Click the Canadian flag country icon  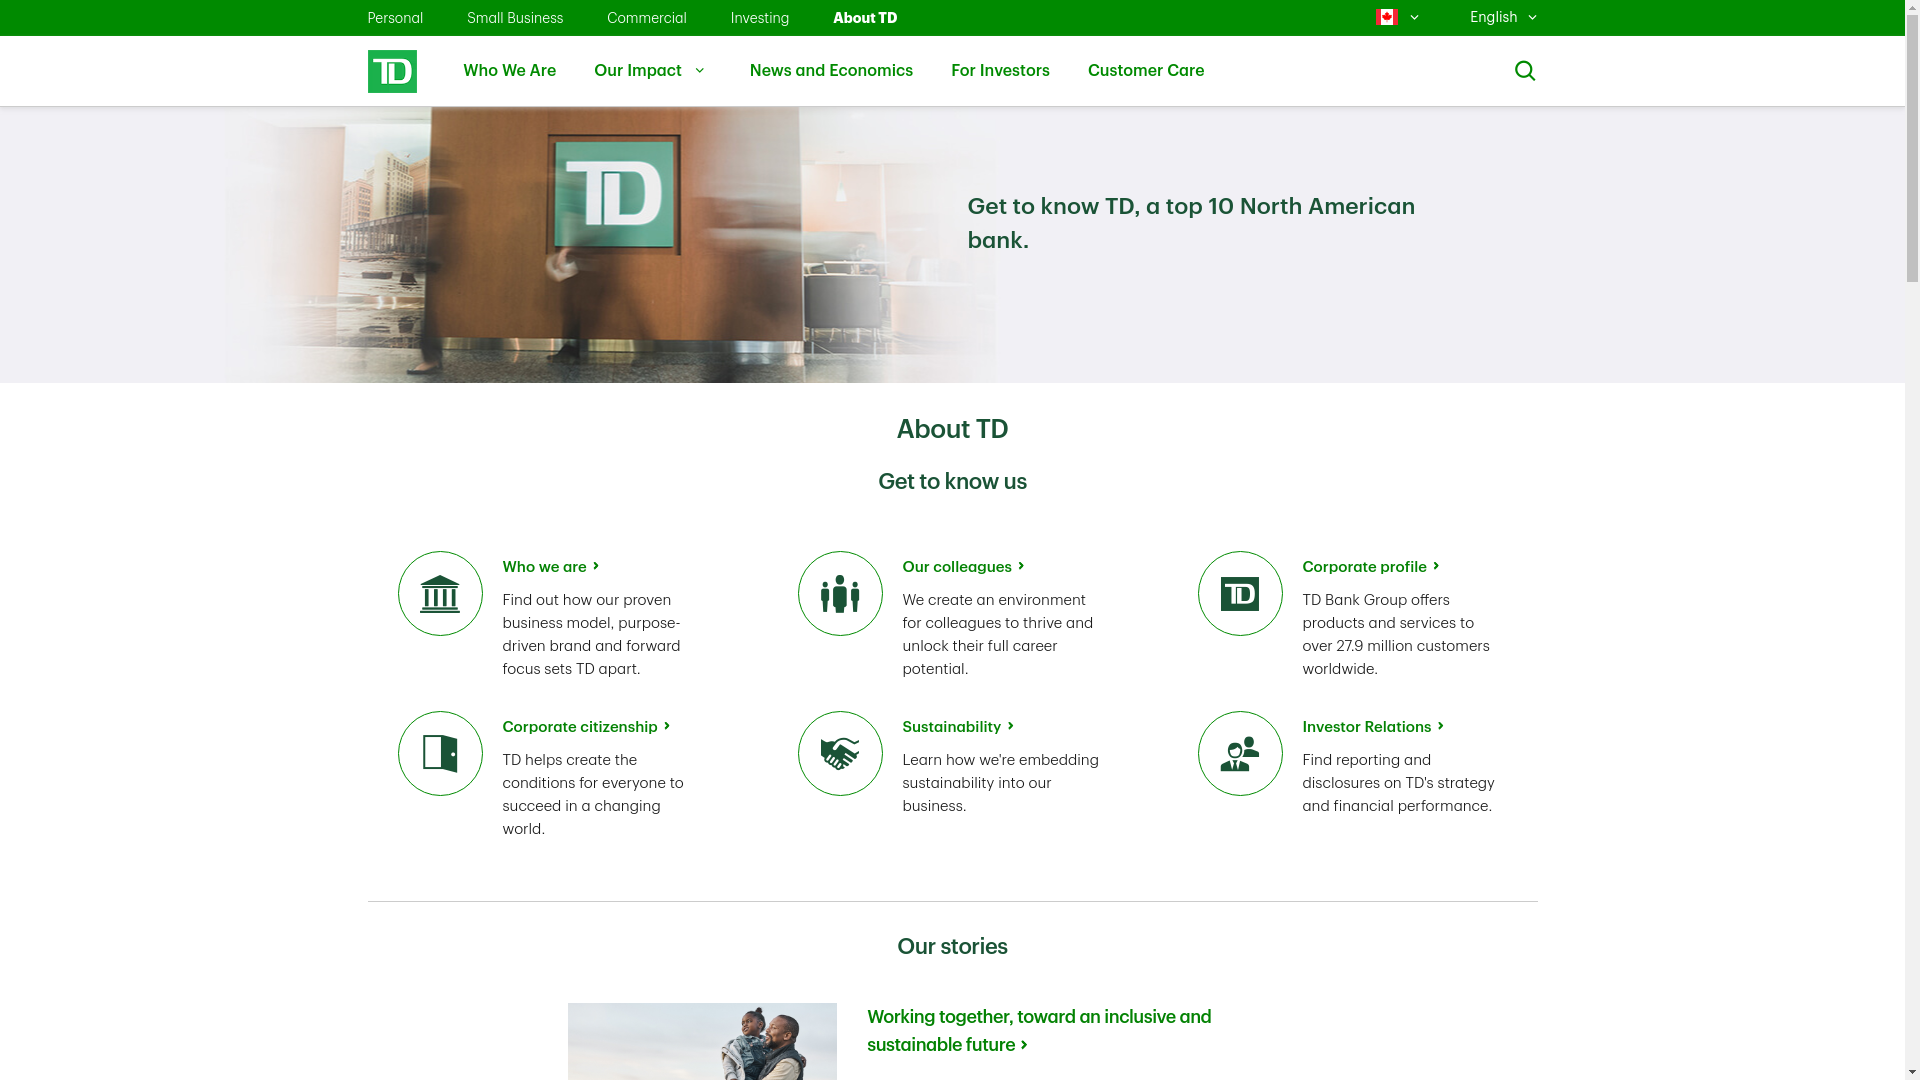(x=1386, y=17)
